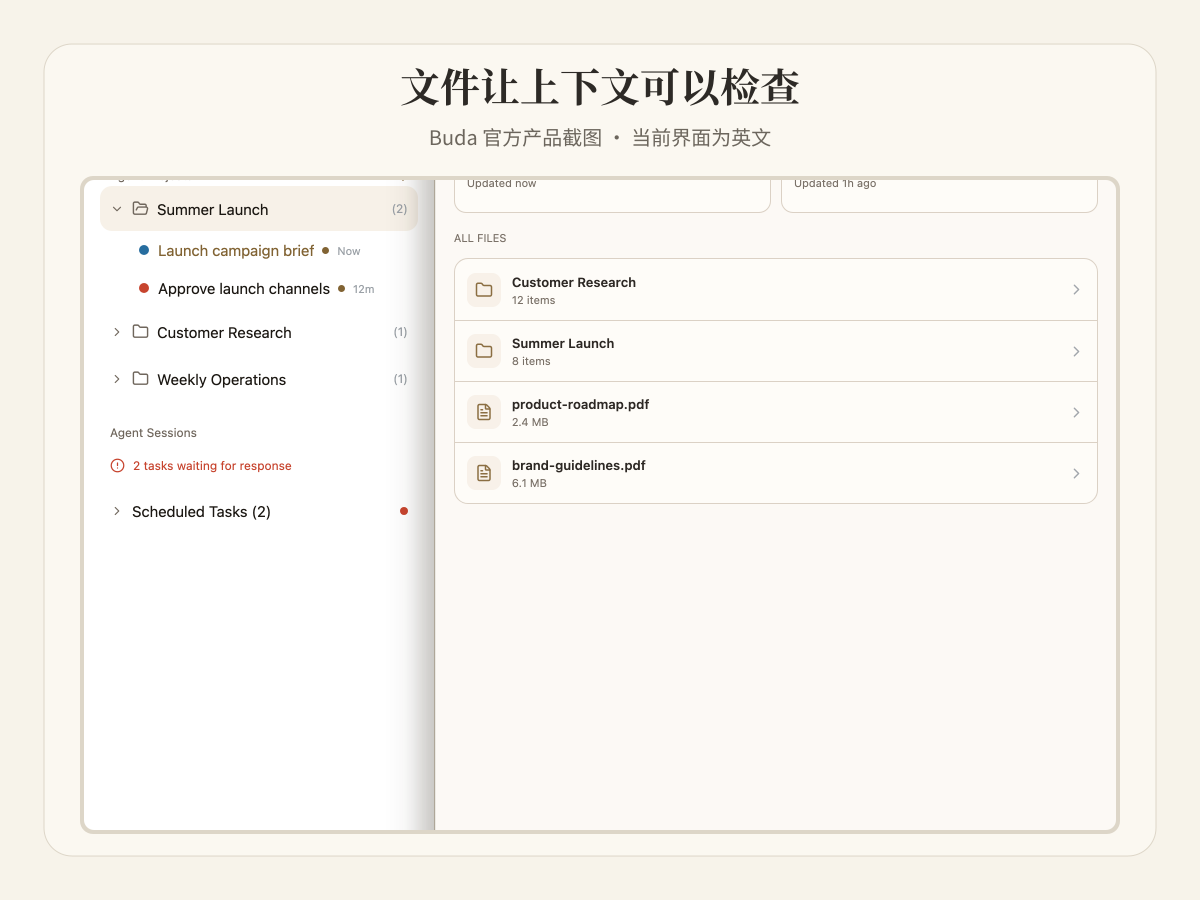Image resolution: width=1200 pixels, height=900 pixels.
Task: Click the Customer Research folder icon in All Files
Action: [x=484, y=290]
